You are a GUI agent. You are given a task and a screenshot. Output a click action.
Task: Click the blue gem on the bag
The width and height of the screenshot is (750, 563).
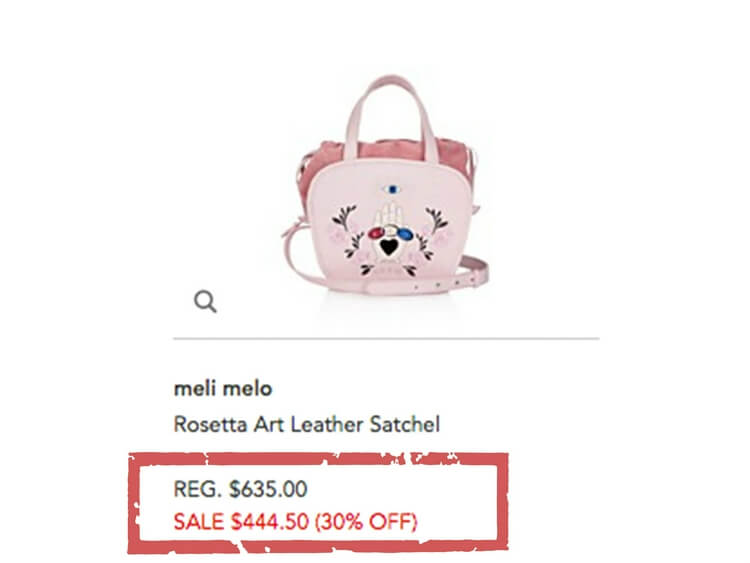point(404,234)
